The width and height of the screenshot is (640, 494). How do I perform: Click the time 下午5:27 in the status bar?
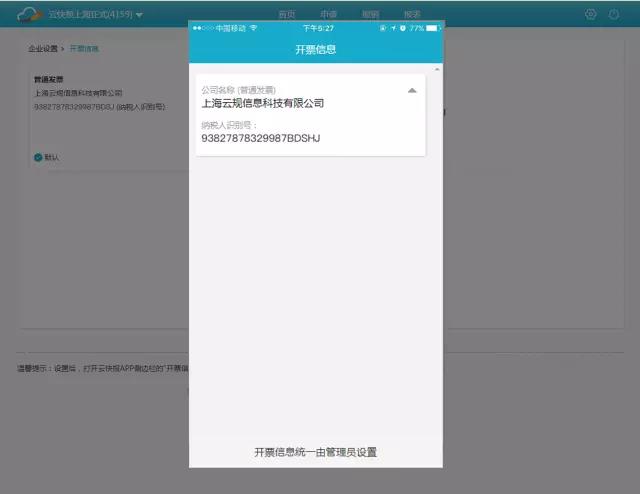[x=318, y=28]
